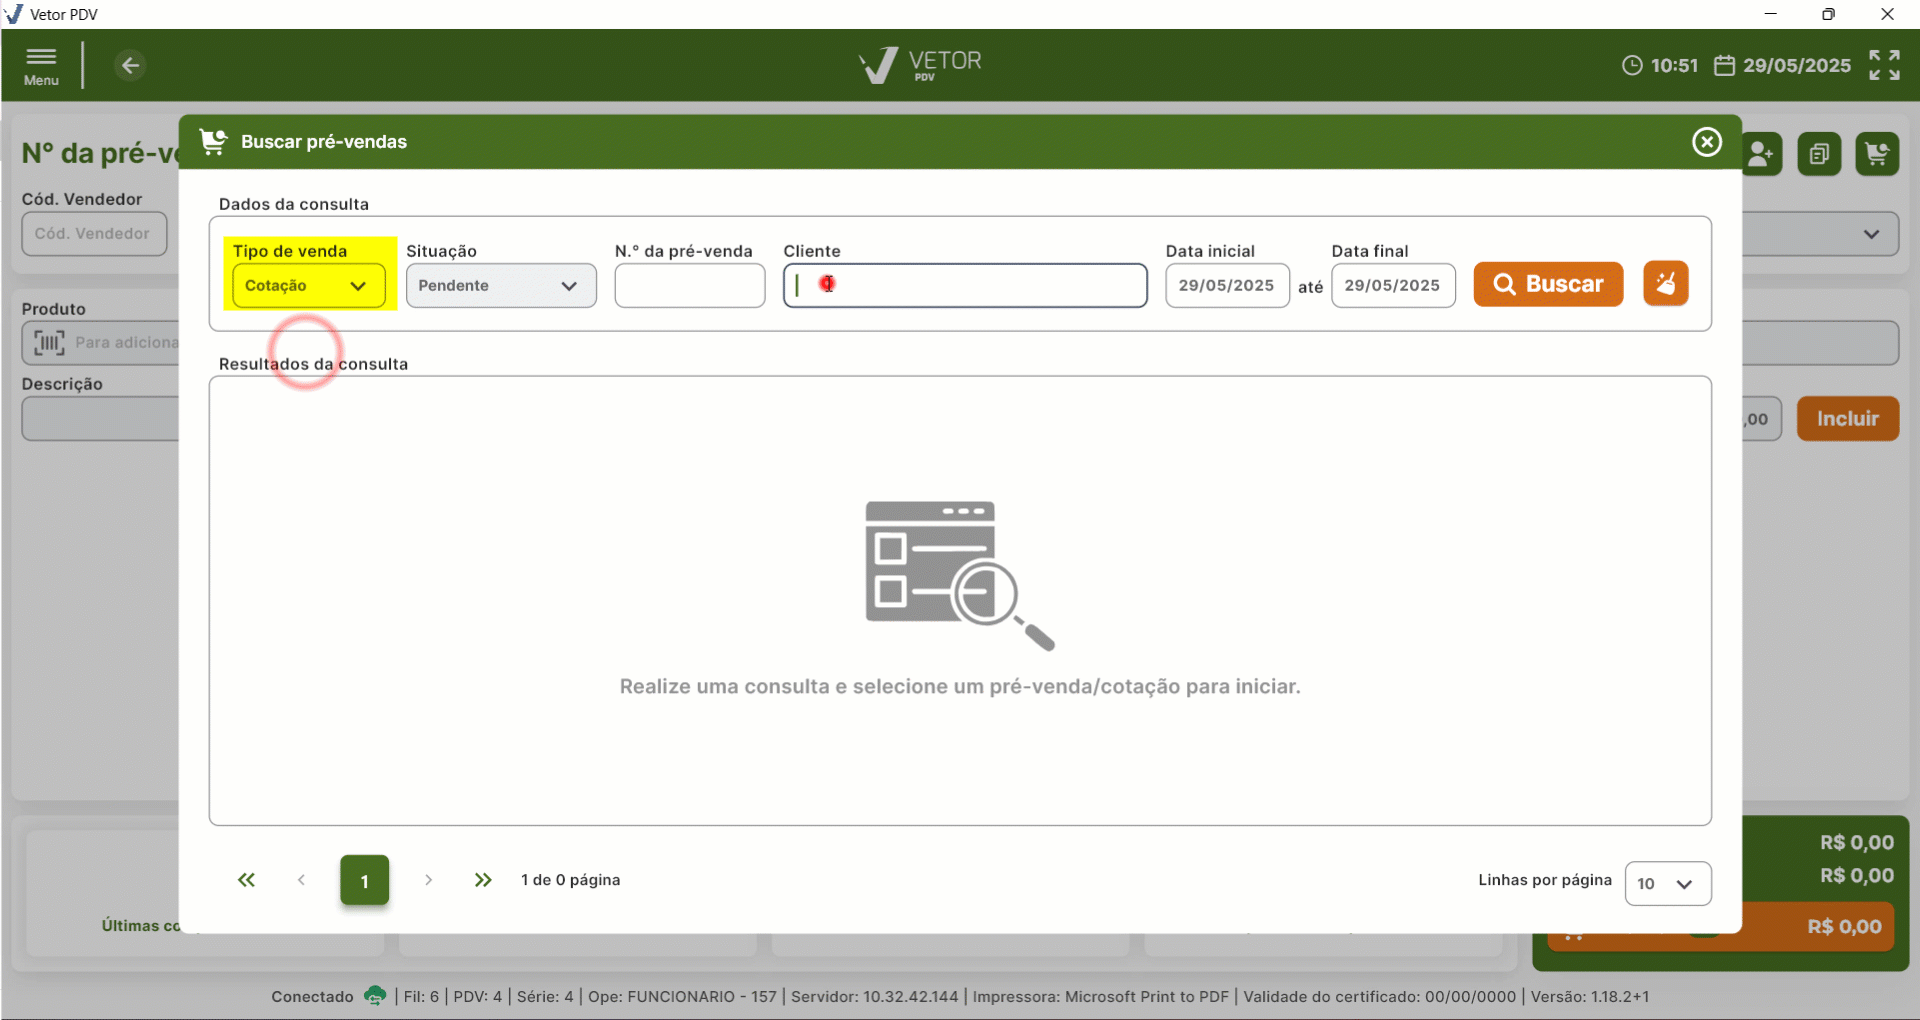Viewport: 1920px width, 1020px height.
Task: Click the add customer icon
Action: pos(1761,154)
